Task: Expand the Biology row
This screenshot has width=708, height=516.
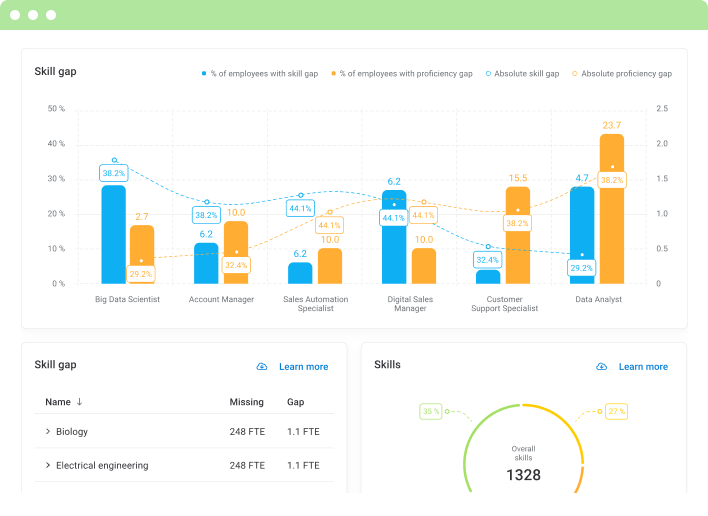Action: pos(48,432)
